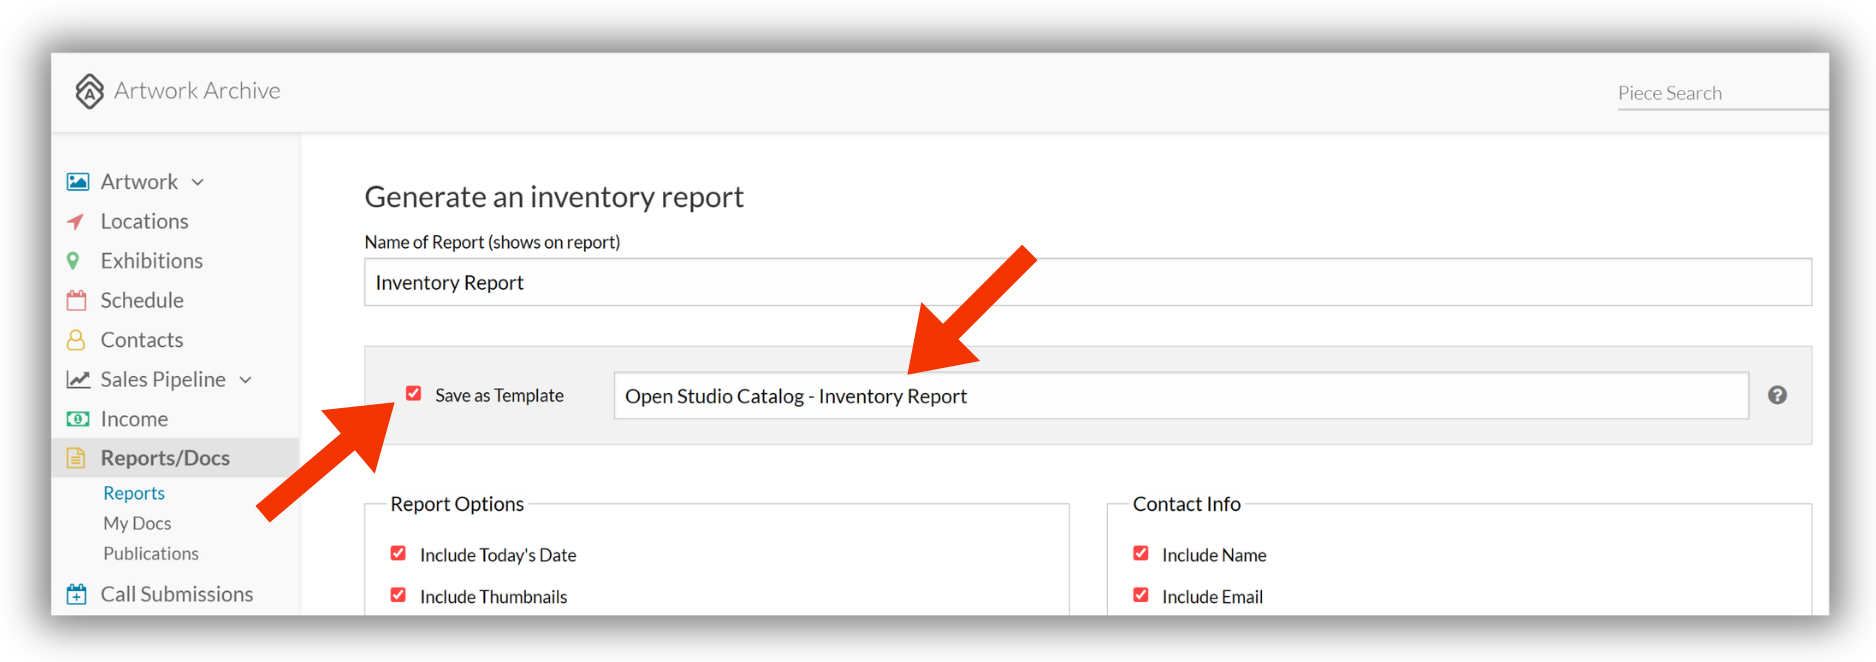This screenshot has height=662, width=1876.
Task: Expand the Sales Pipeline chevron
Action: tap(246, 380)
